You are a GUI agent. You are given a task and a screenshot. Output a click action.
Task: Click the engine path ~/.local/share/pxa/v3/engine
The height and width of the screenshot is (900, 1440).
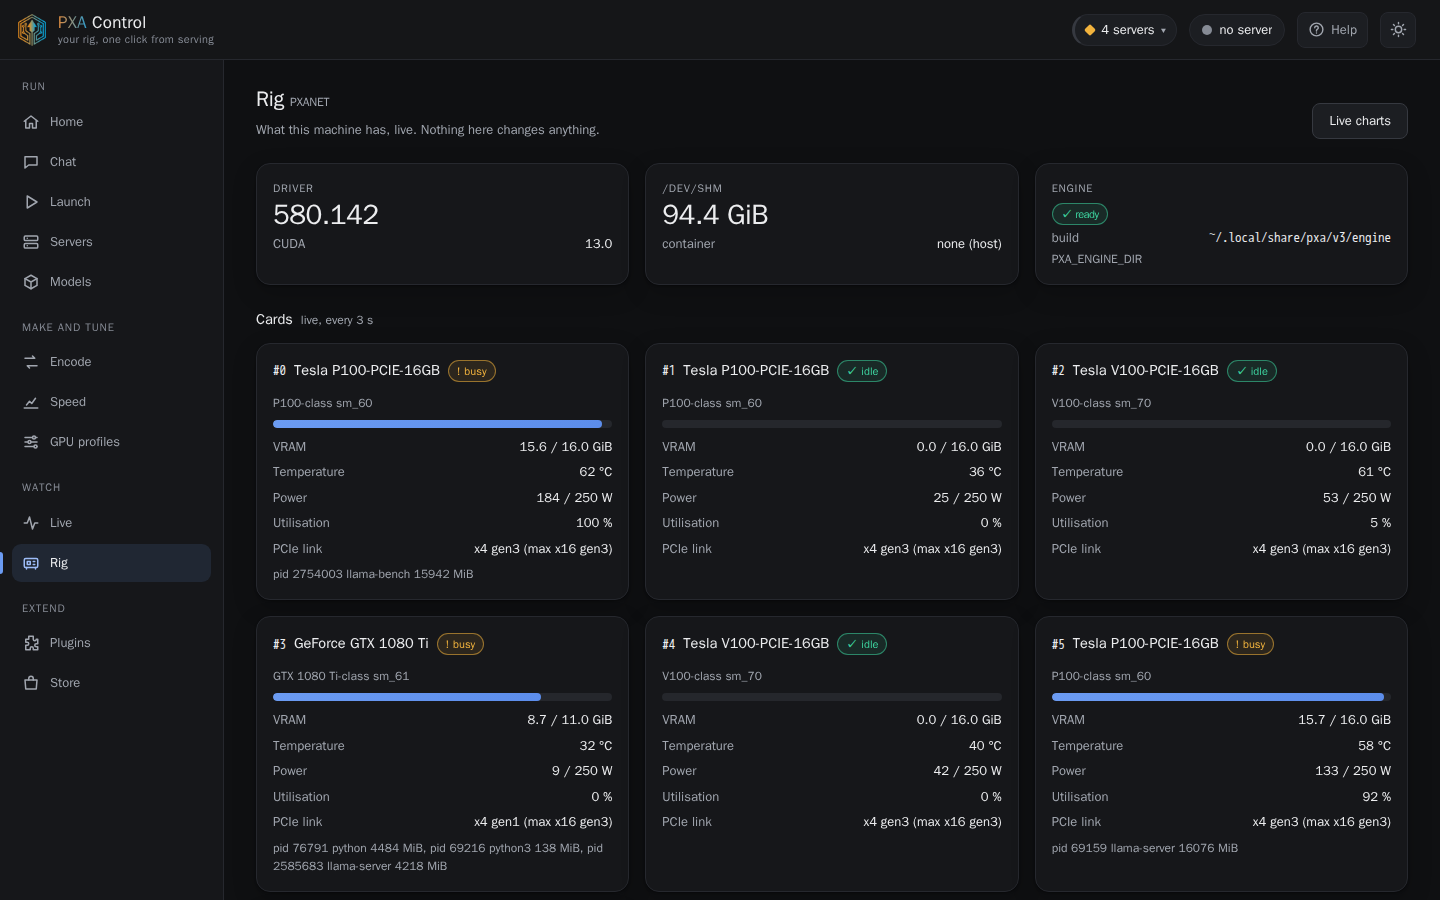click(1299, 238)
